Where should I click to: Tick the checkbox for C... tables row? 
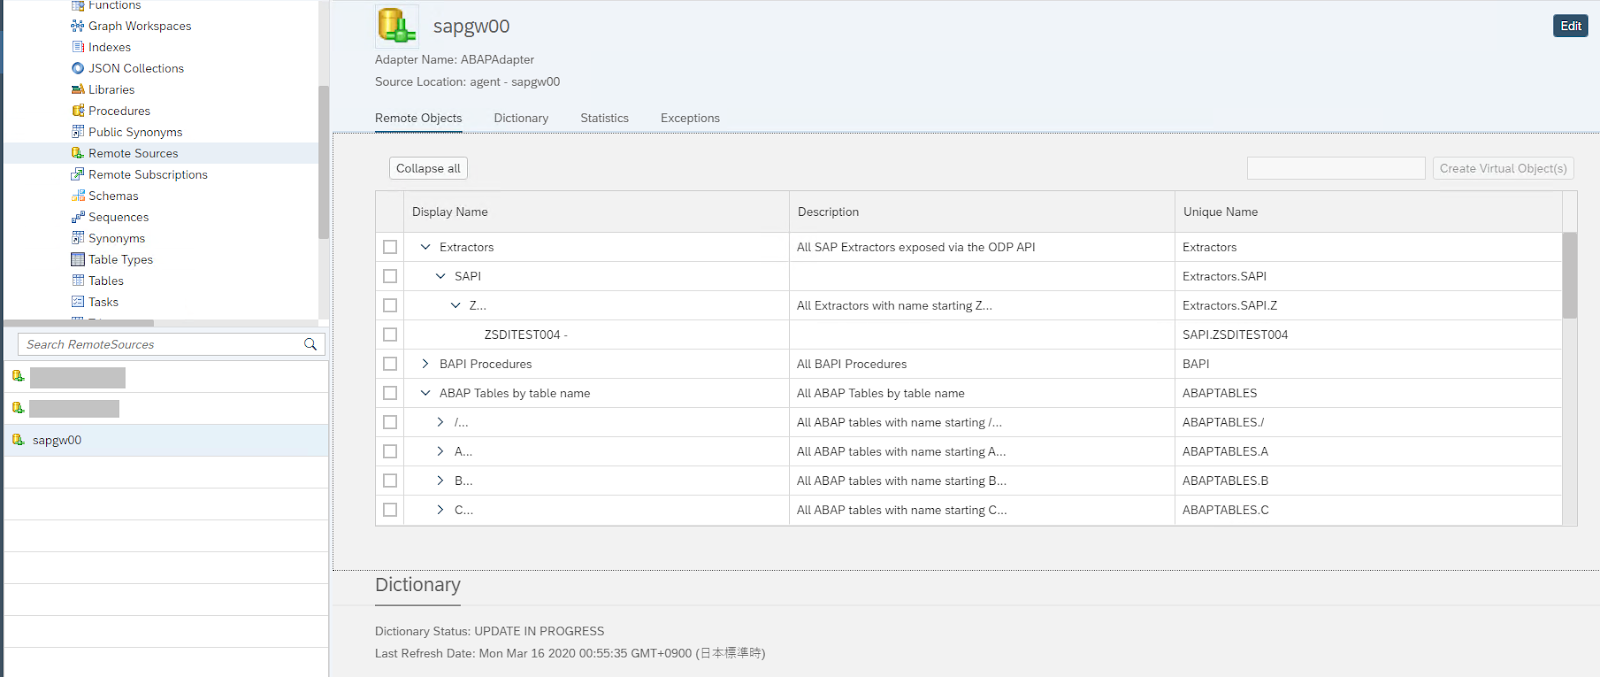point(390,510)
